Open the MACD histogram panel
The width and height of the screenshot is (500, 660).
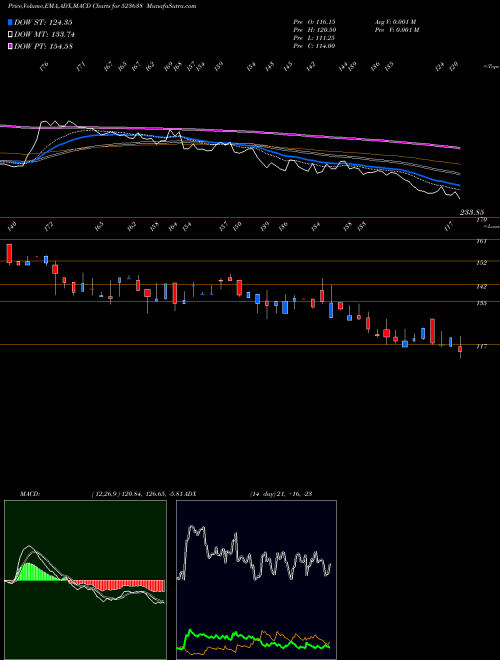pos(85,580)
